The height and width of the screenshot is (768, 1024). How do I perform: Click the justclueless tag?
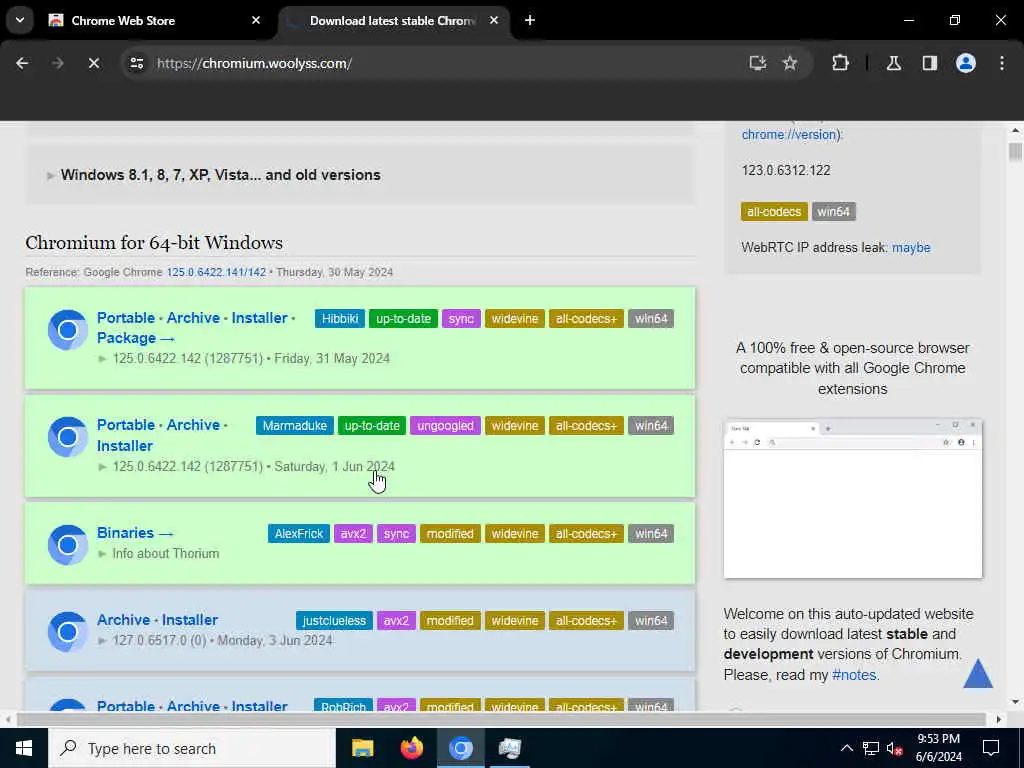pyautogui.click(x=334, y=620)
